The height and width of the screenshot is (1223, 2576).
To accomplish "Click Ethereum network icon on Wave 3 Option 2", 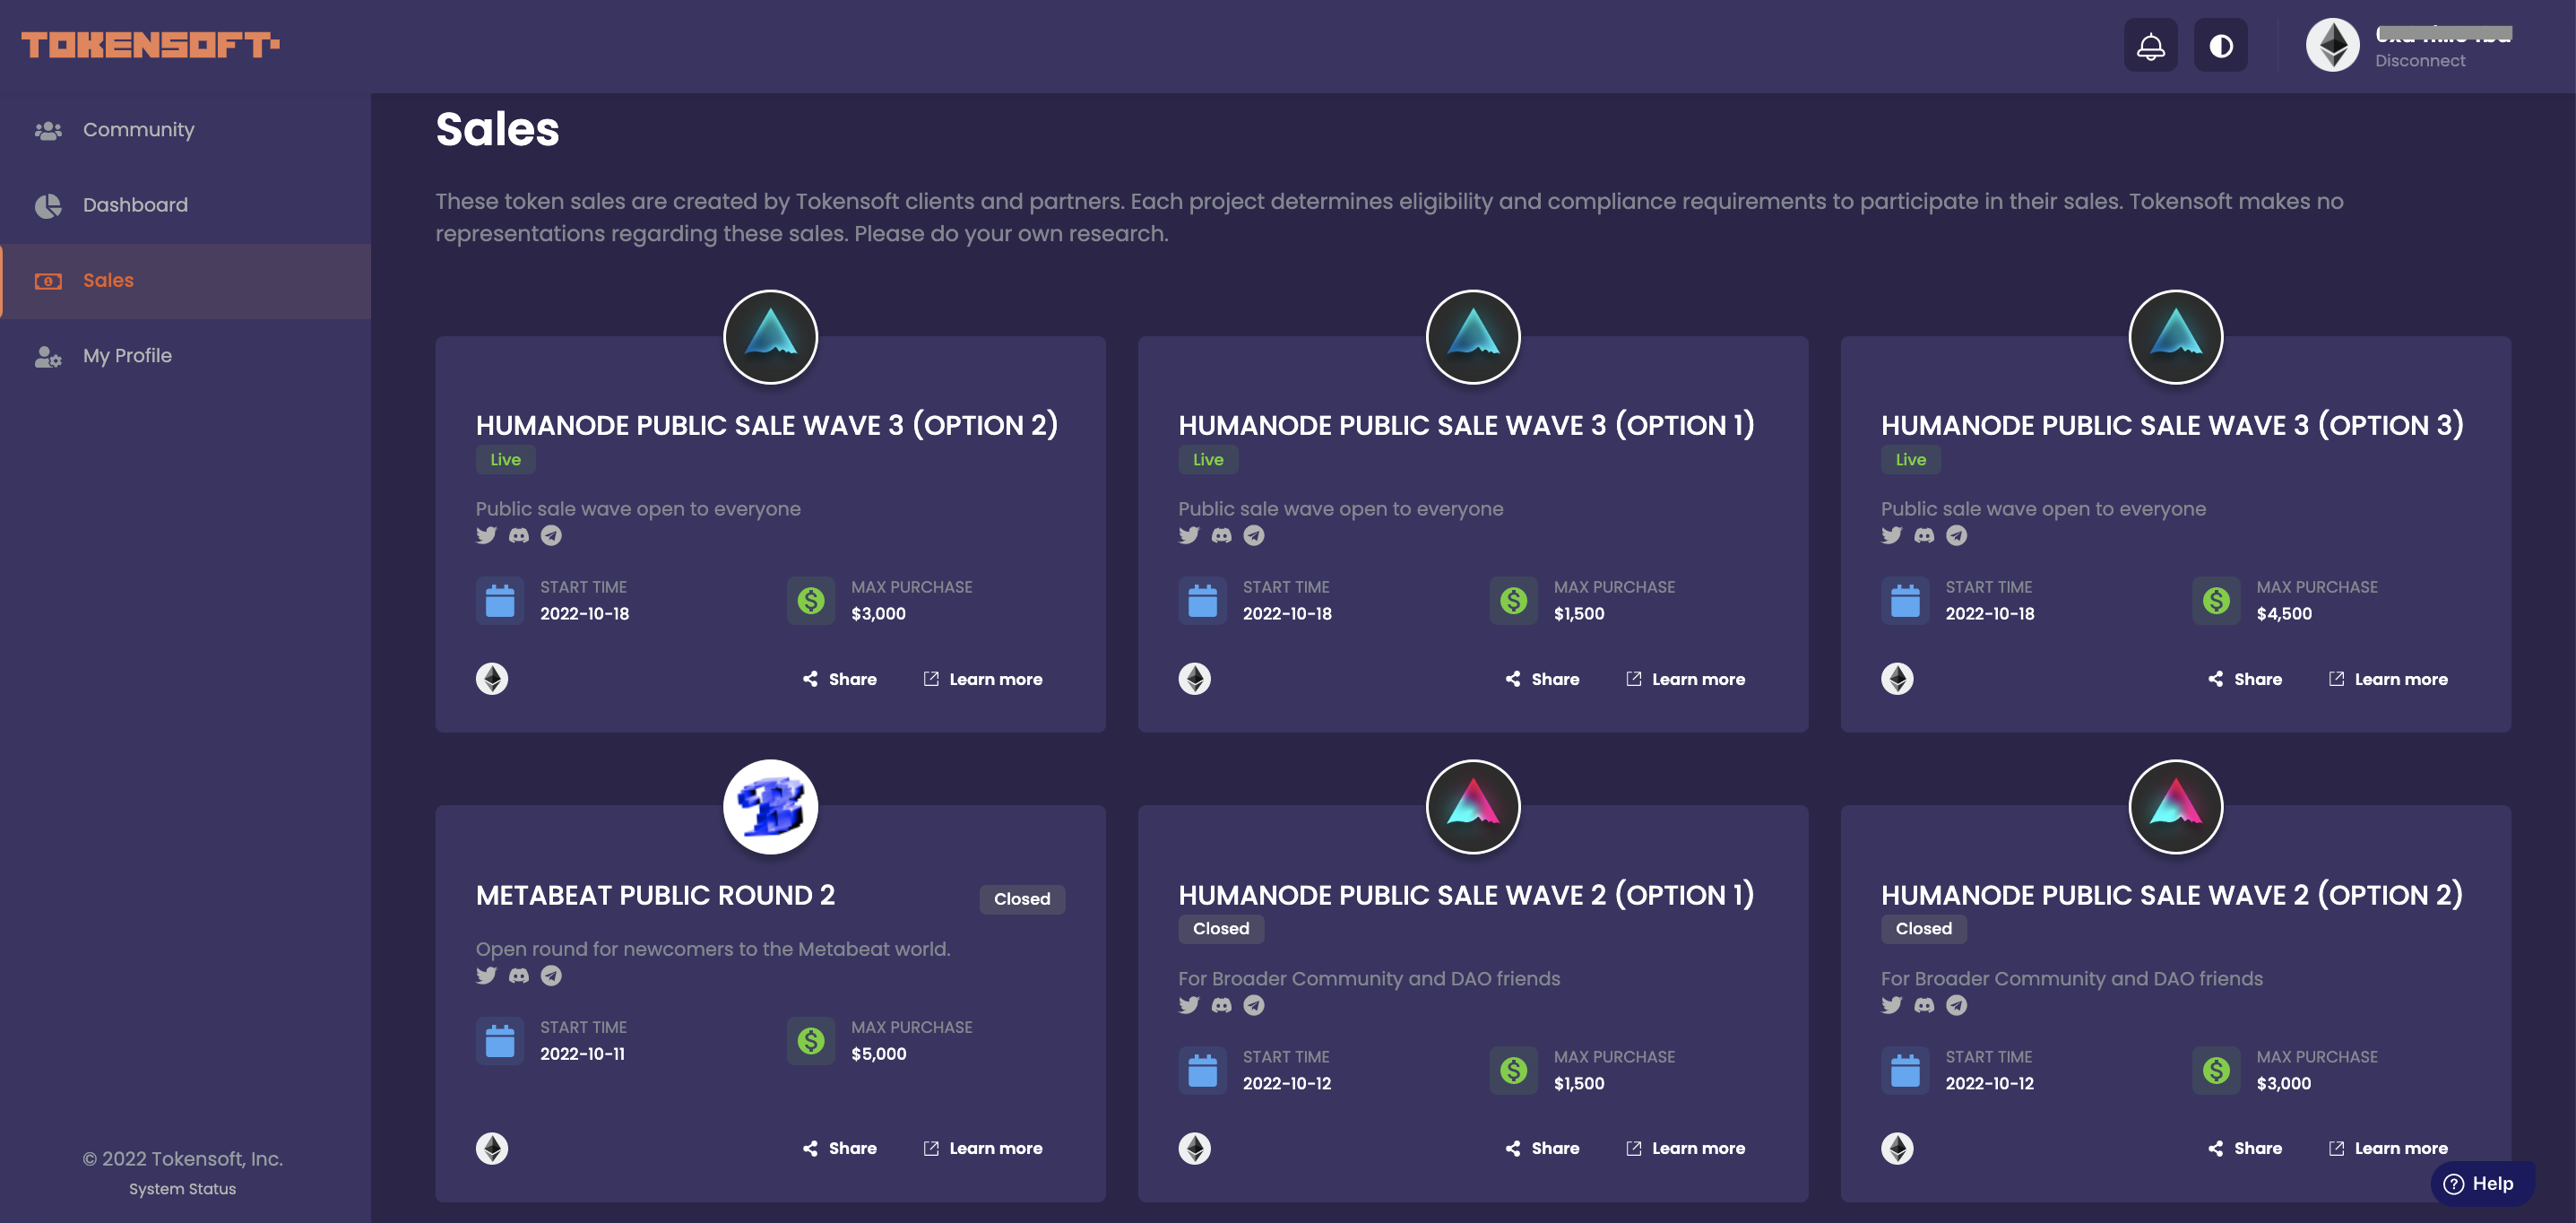I will tap(492, 679).
